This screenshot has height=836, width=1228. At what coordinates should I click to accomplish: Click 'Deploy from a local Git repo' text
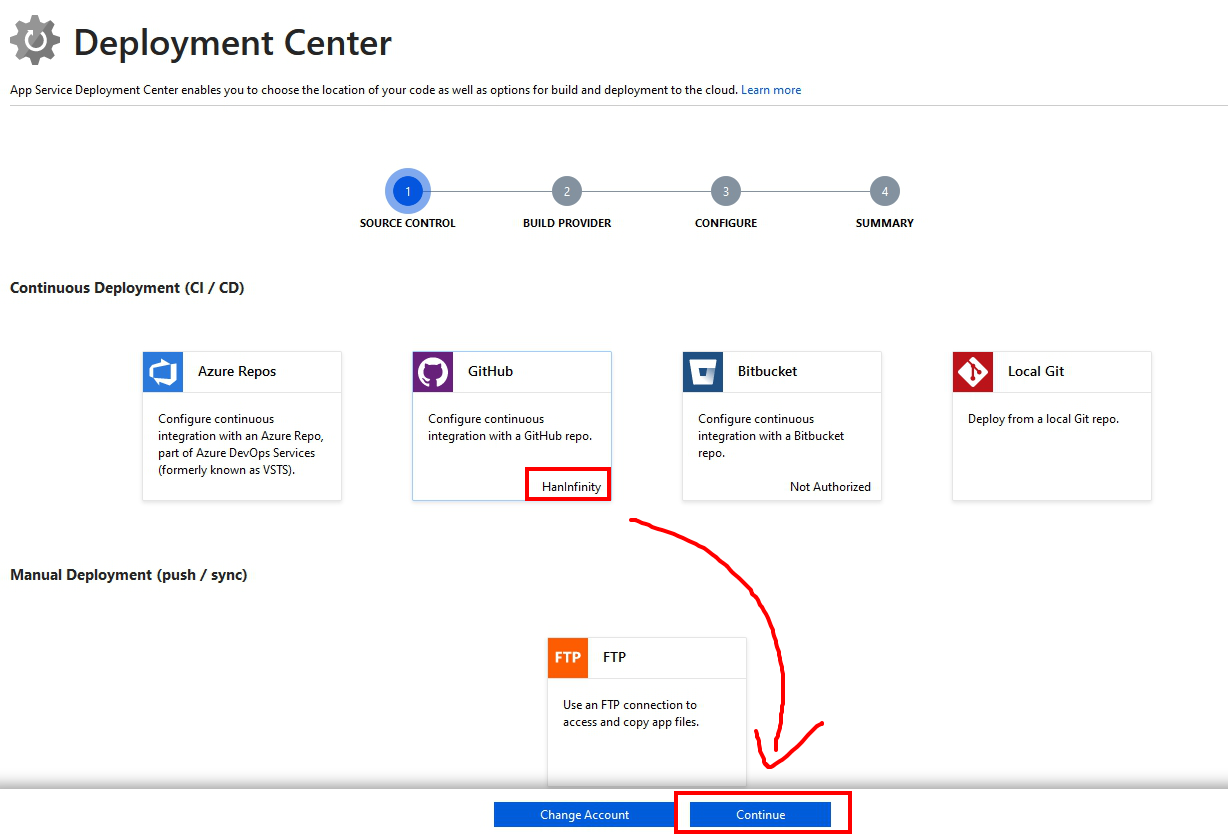[1043, 419]
